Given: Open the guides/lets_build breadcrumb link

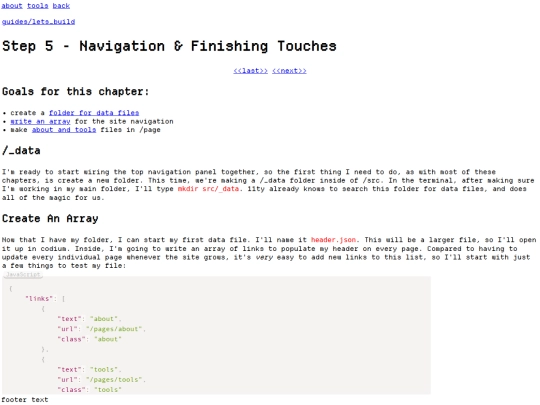Looking at the screenshot, I should pos(38,22).
